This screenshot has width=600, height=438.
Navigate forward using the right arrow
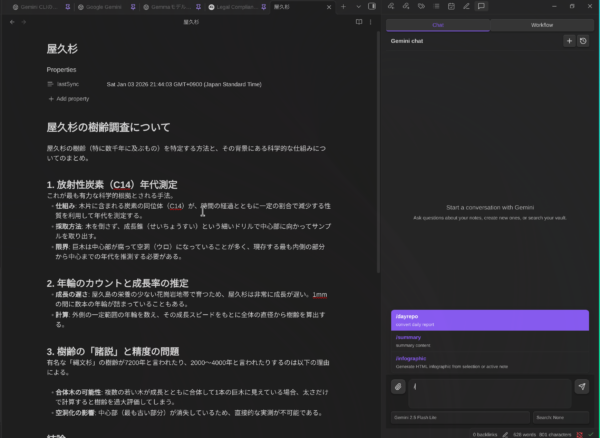25,21
